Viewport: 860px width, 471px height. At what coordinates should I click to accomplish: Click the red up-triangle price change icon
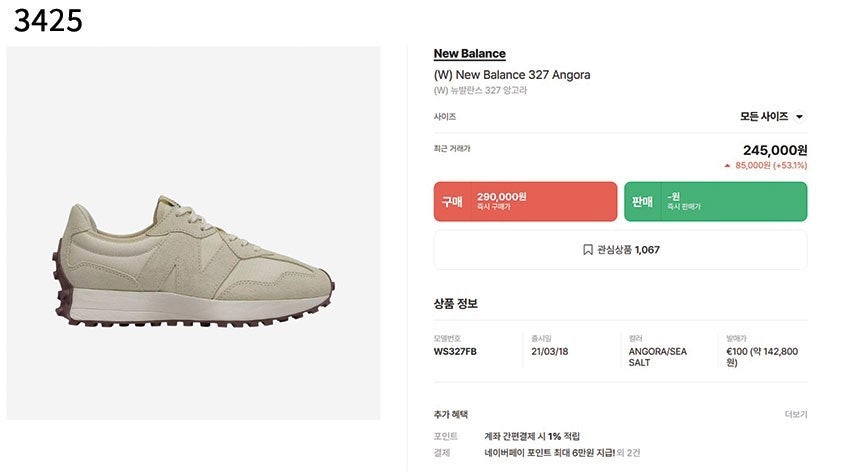(727, 166)
